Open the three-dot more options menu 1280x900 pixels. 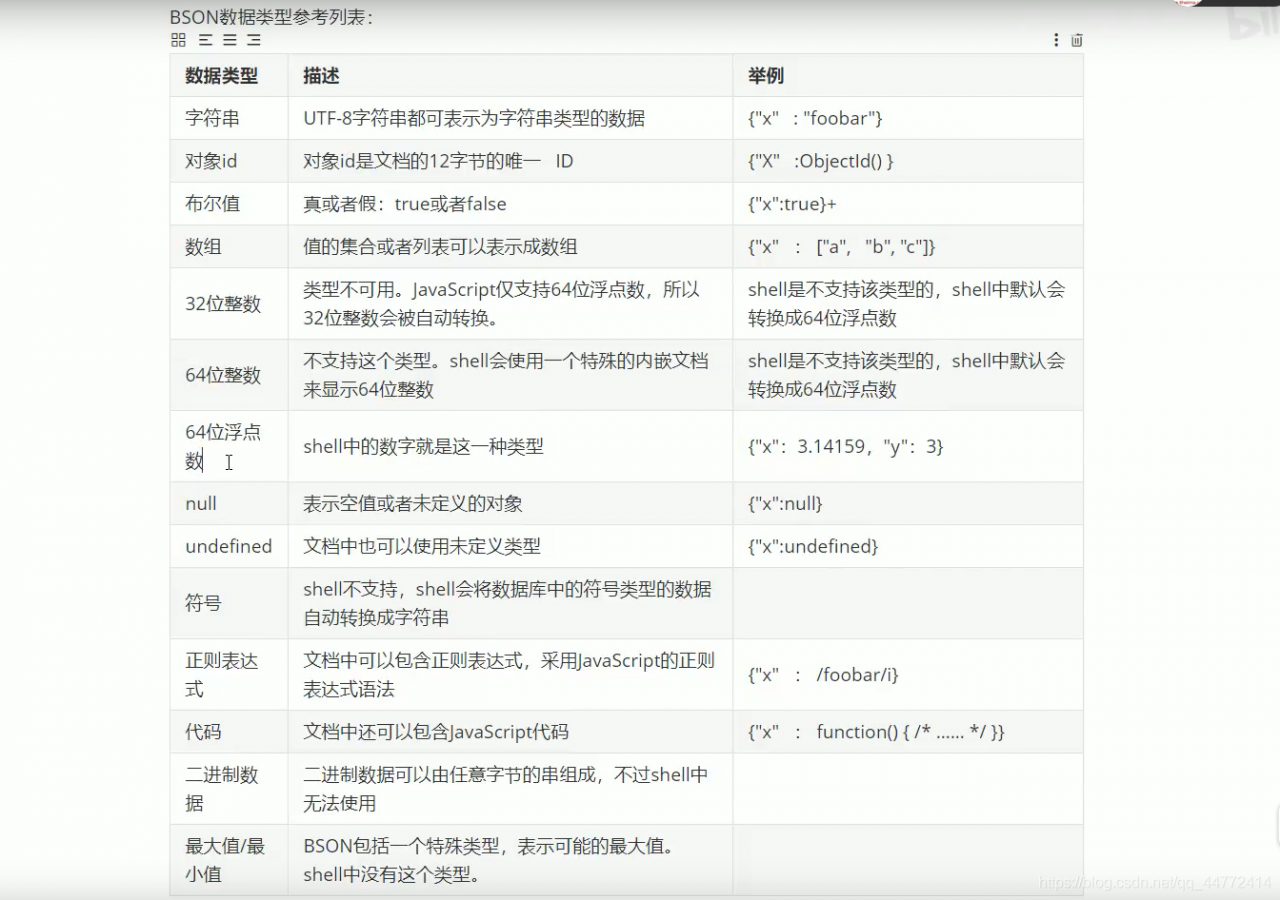point(1056,40)
